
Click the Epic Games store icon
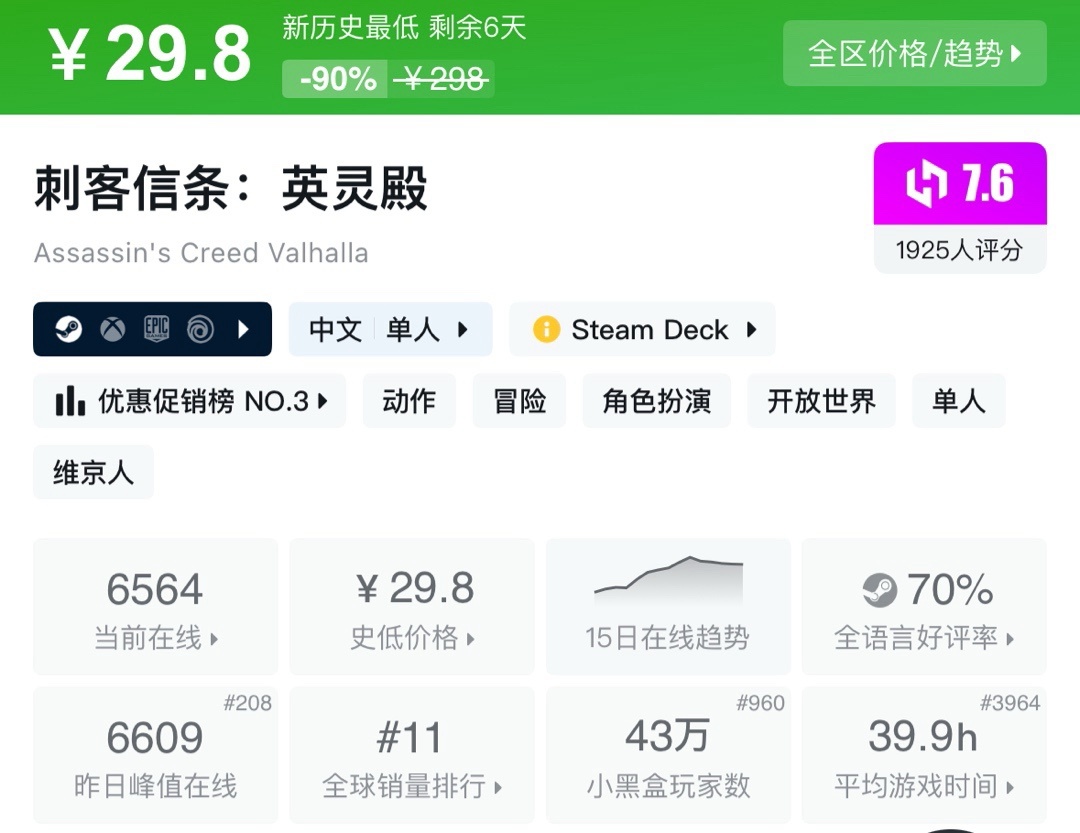[156, 329]
